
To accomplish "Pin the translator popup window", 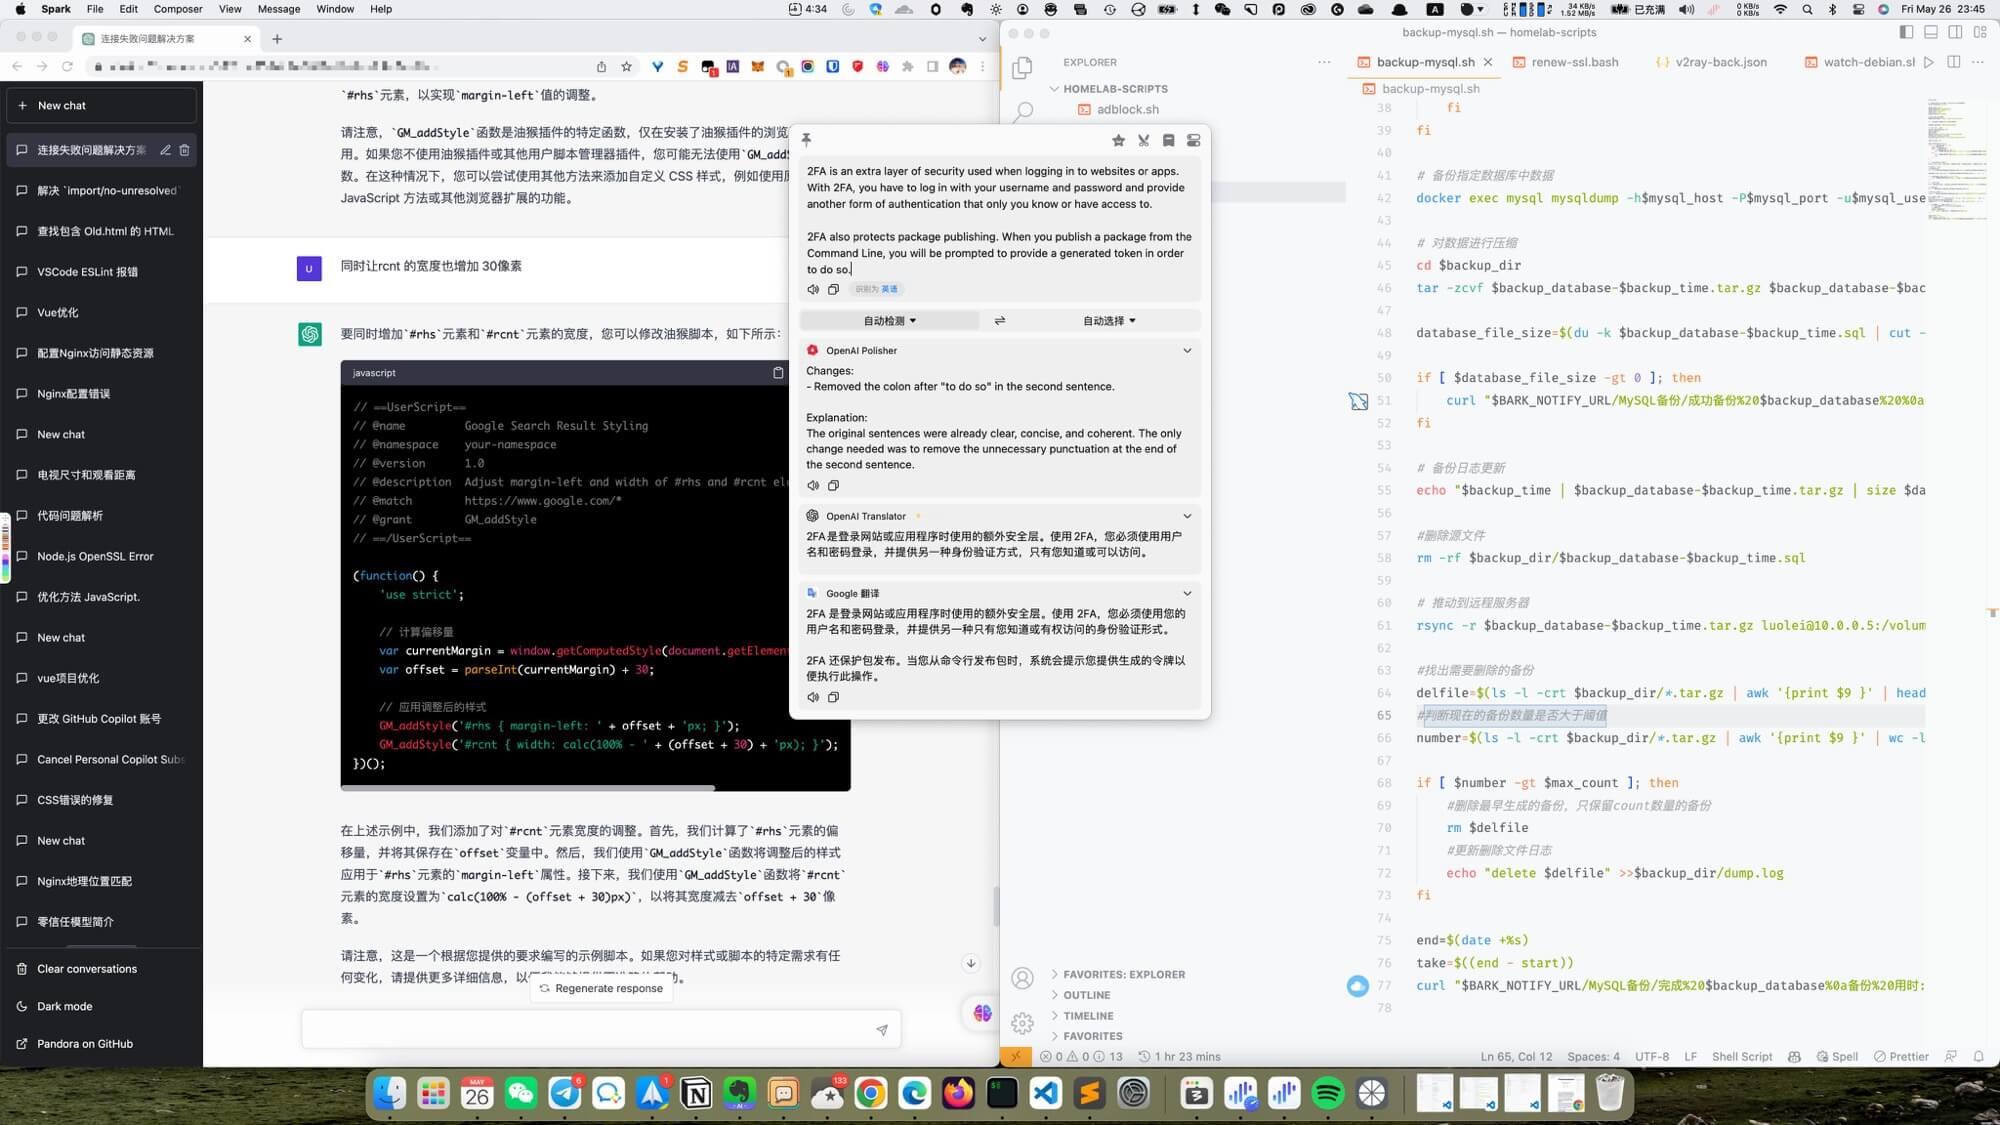I will (806, 140).
